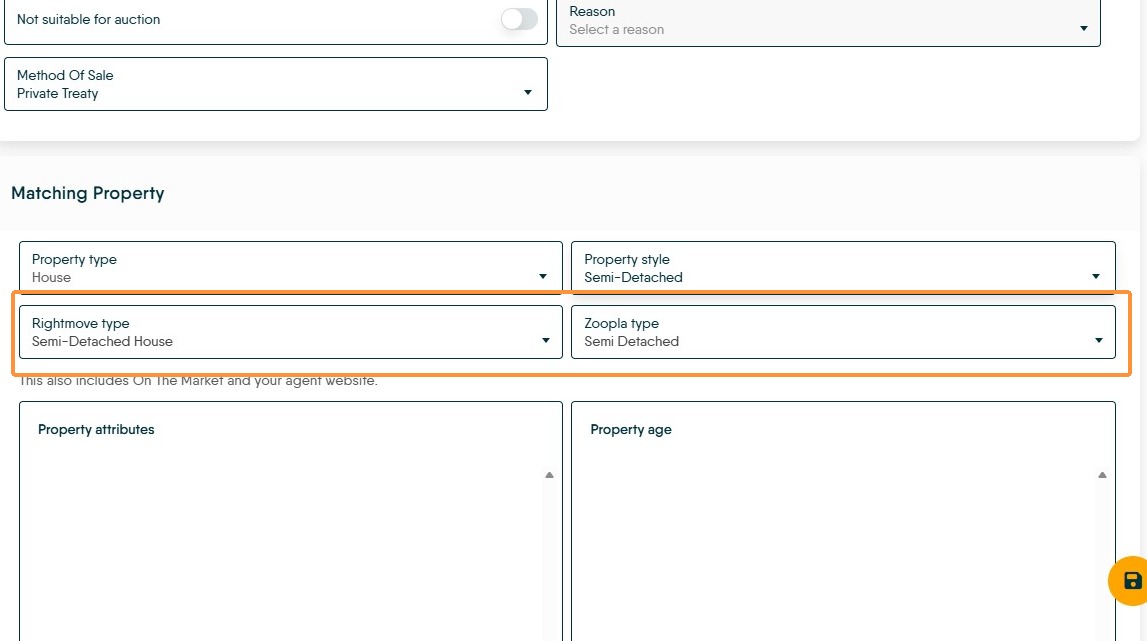Click the Property attributes scroll up arrow
Screen dimensions: 1147x641
(x=549, y=475)
